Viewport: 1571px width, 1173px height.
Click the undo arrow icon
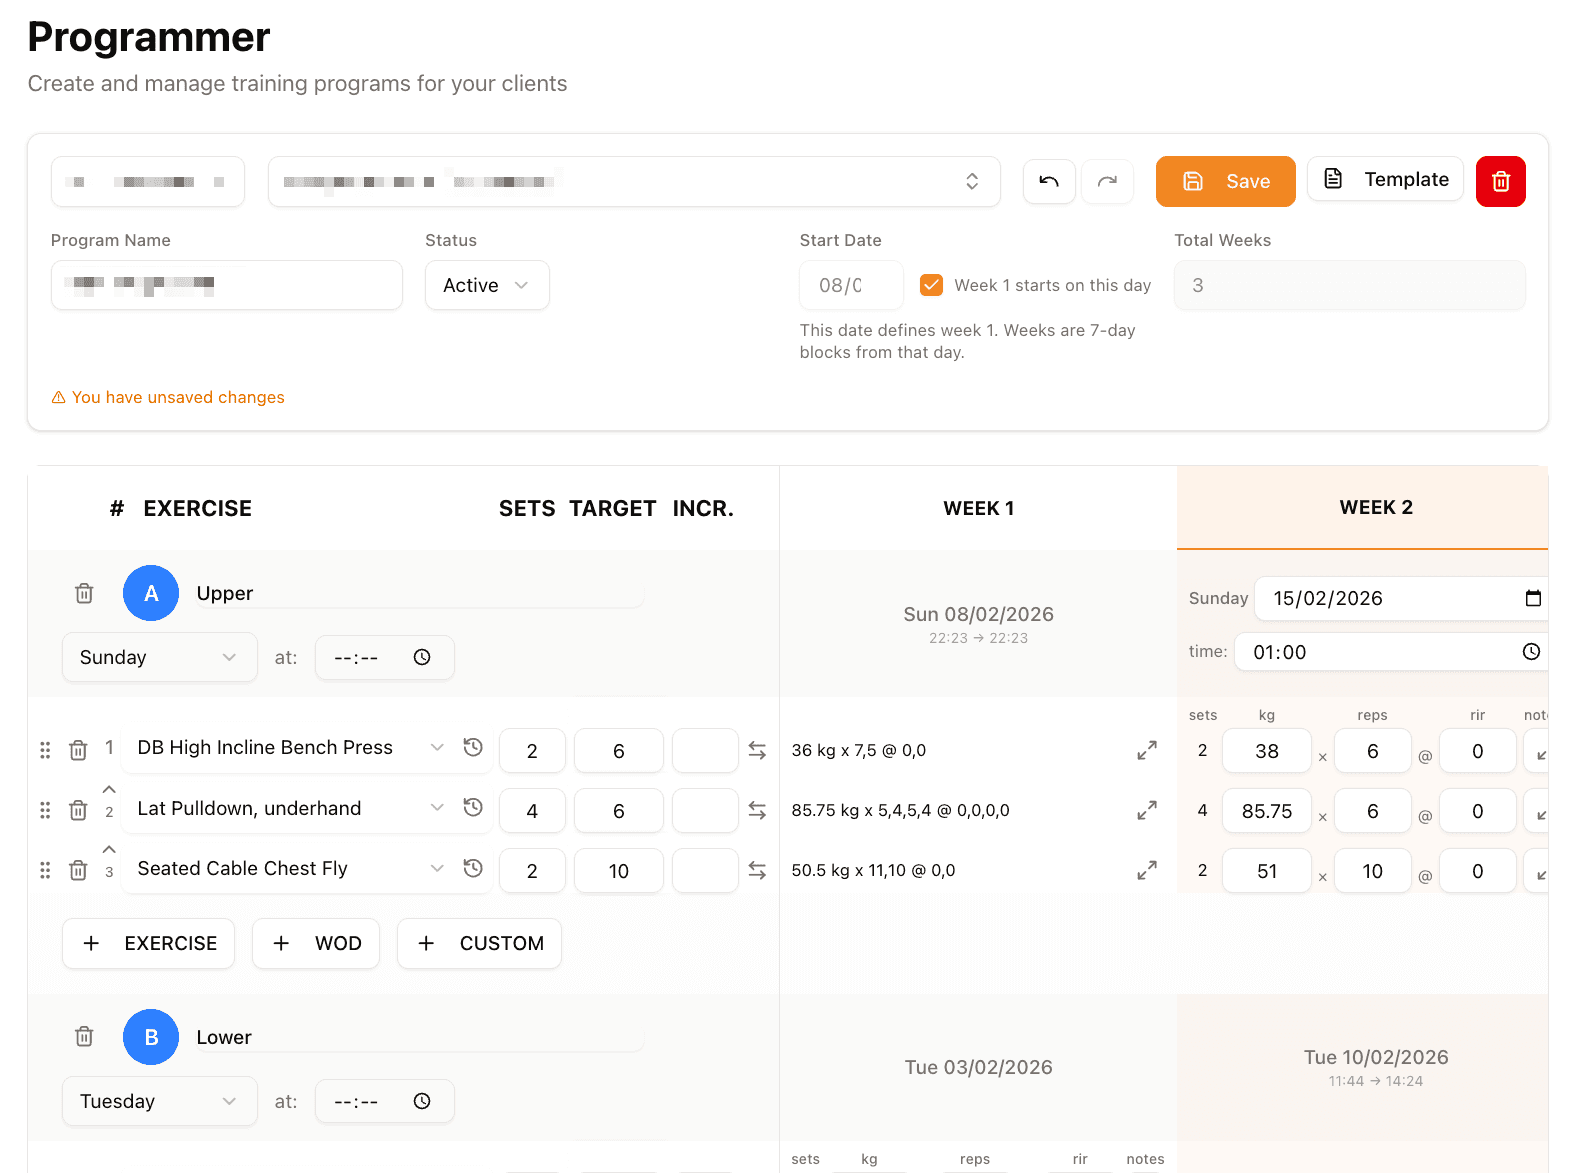pyautogui.click(x=1048, y=181)
